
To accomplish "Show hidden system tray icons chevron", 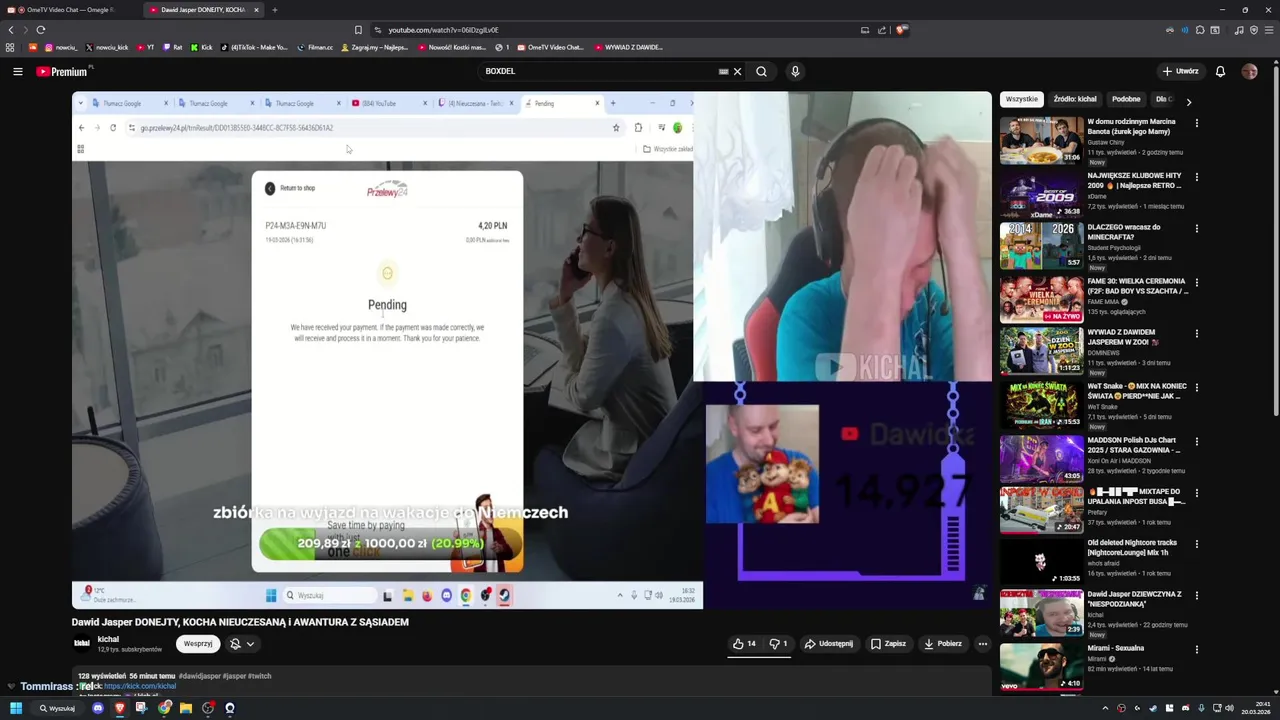I will click(1105, 708).
